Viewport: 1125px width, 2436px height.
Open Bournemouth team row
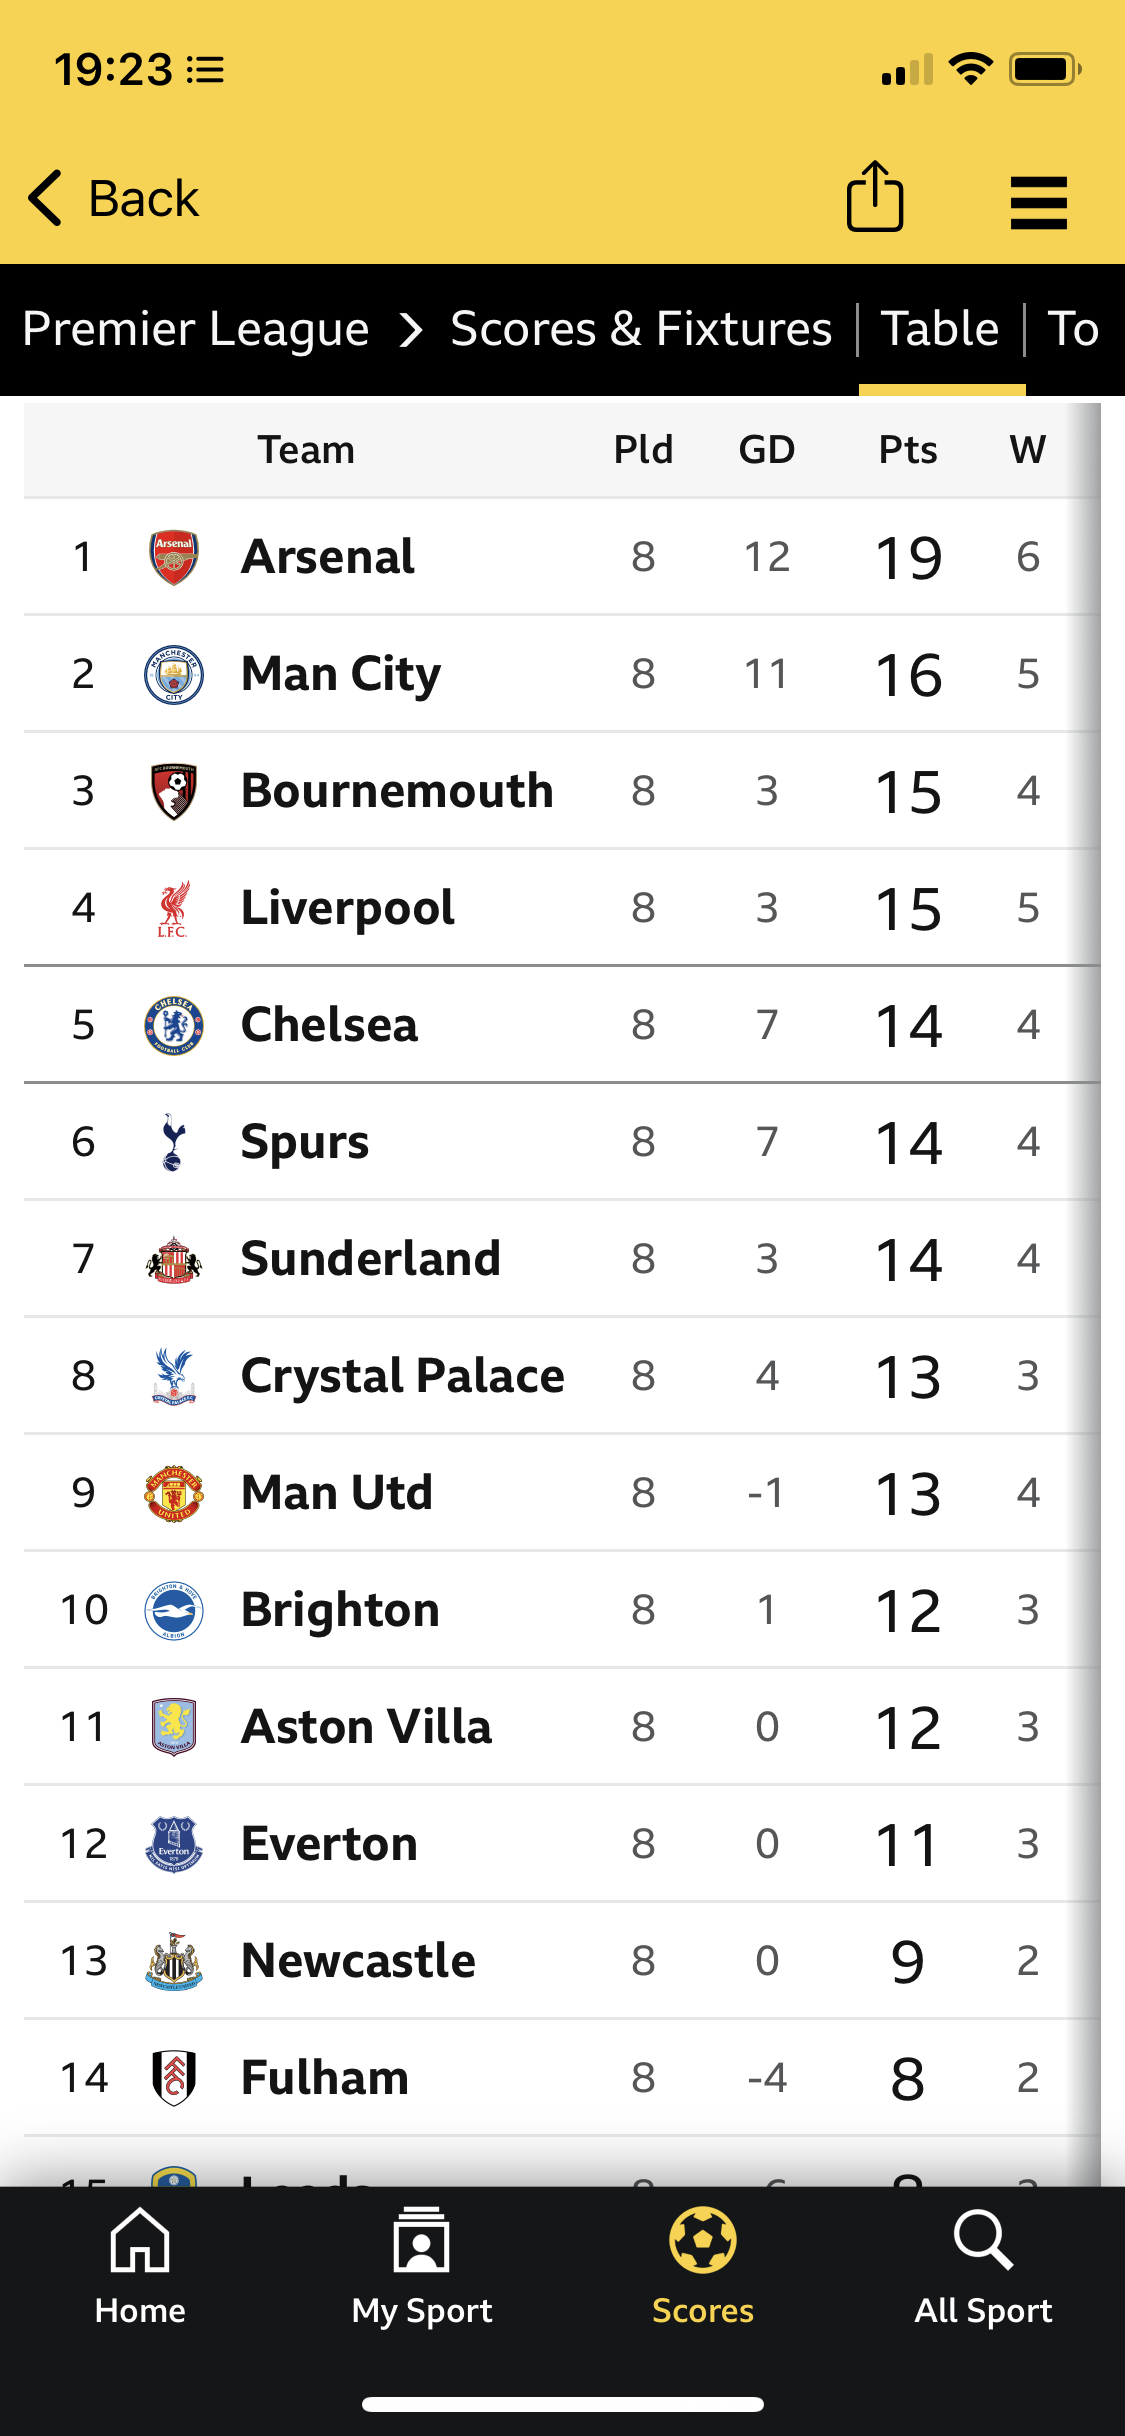[x=397, y=791]
